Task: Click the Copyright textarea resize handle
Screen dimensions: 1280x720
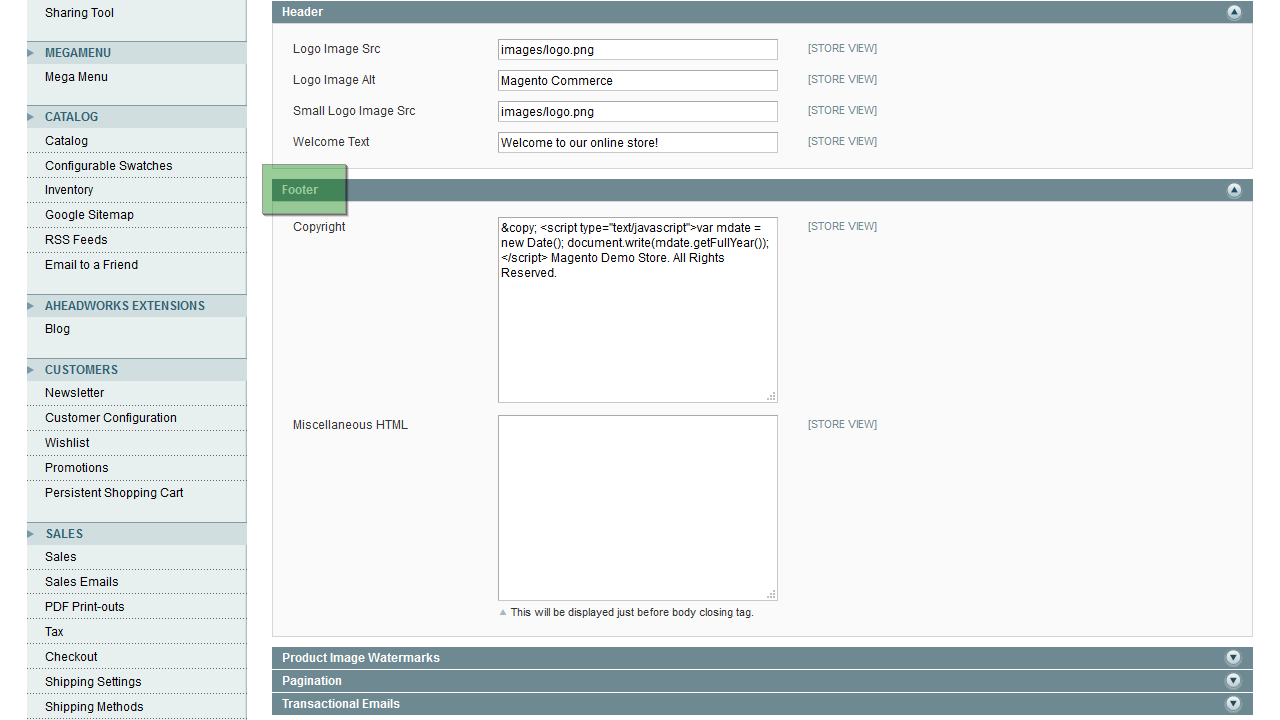Action: [x=771, y=397]
